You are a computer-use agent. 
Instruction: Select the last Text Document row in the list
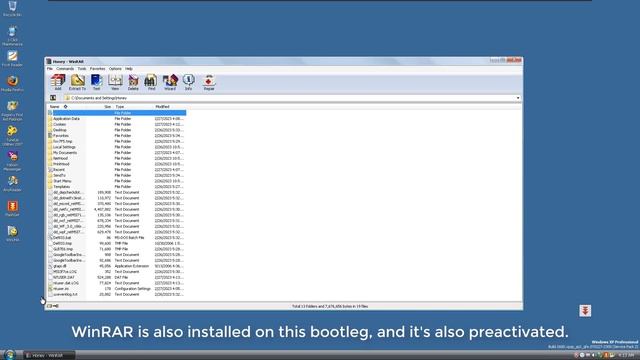(x=117, y=294)
